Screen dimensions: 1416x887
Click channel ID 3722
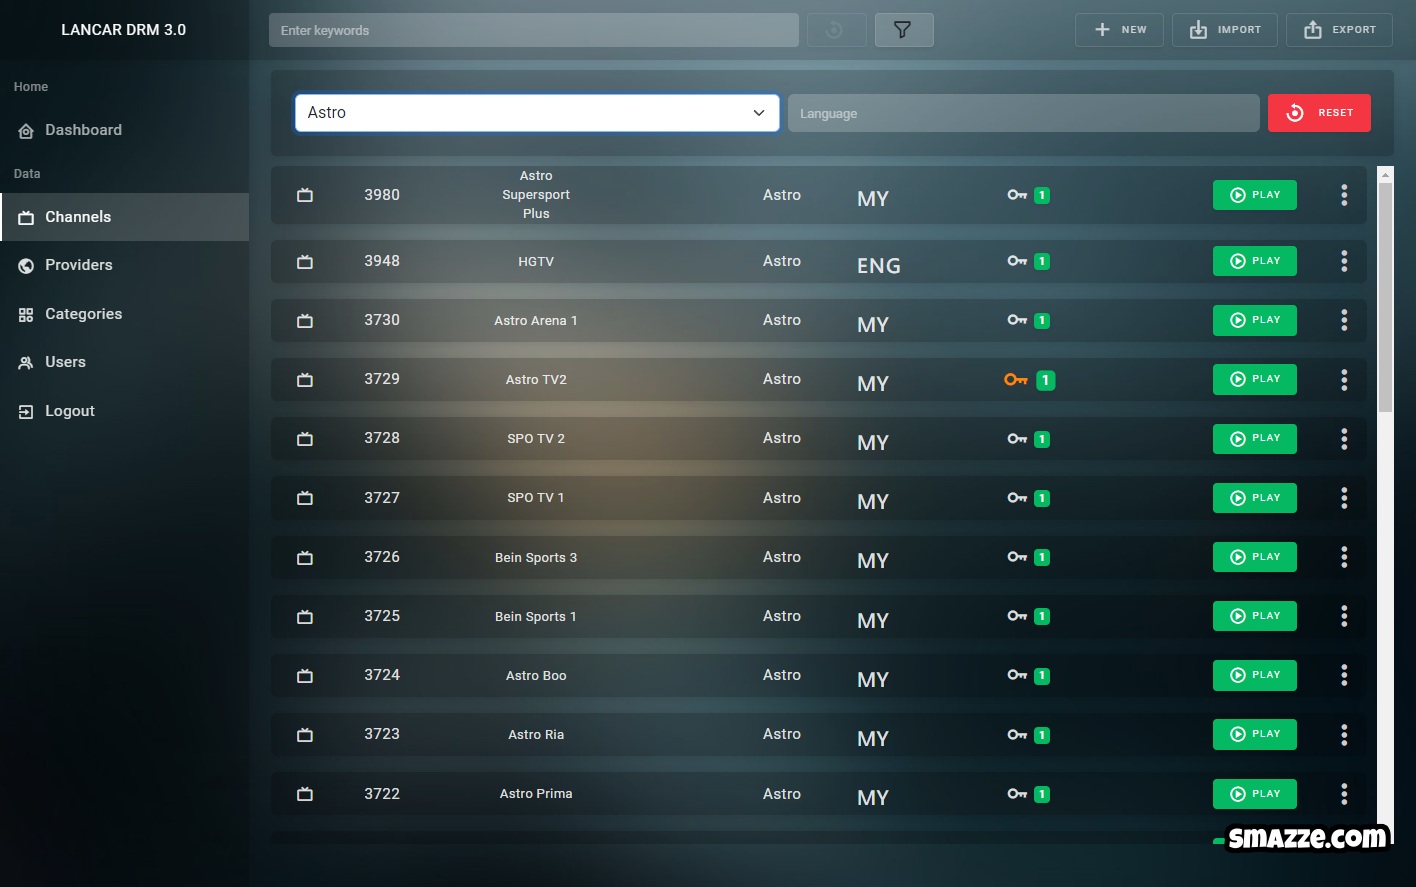pos(382,794)
